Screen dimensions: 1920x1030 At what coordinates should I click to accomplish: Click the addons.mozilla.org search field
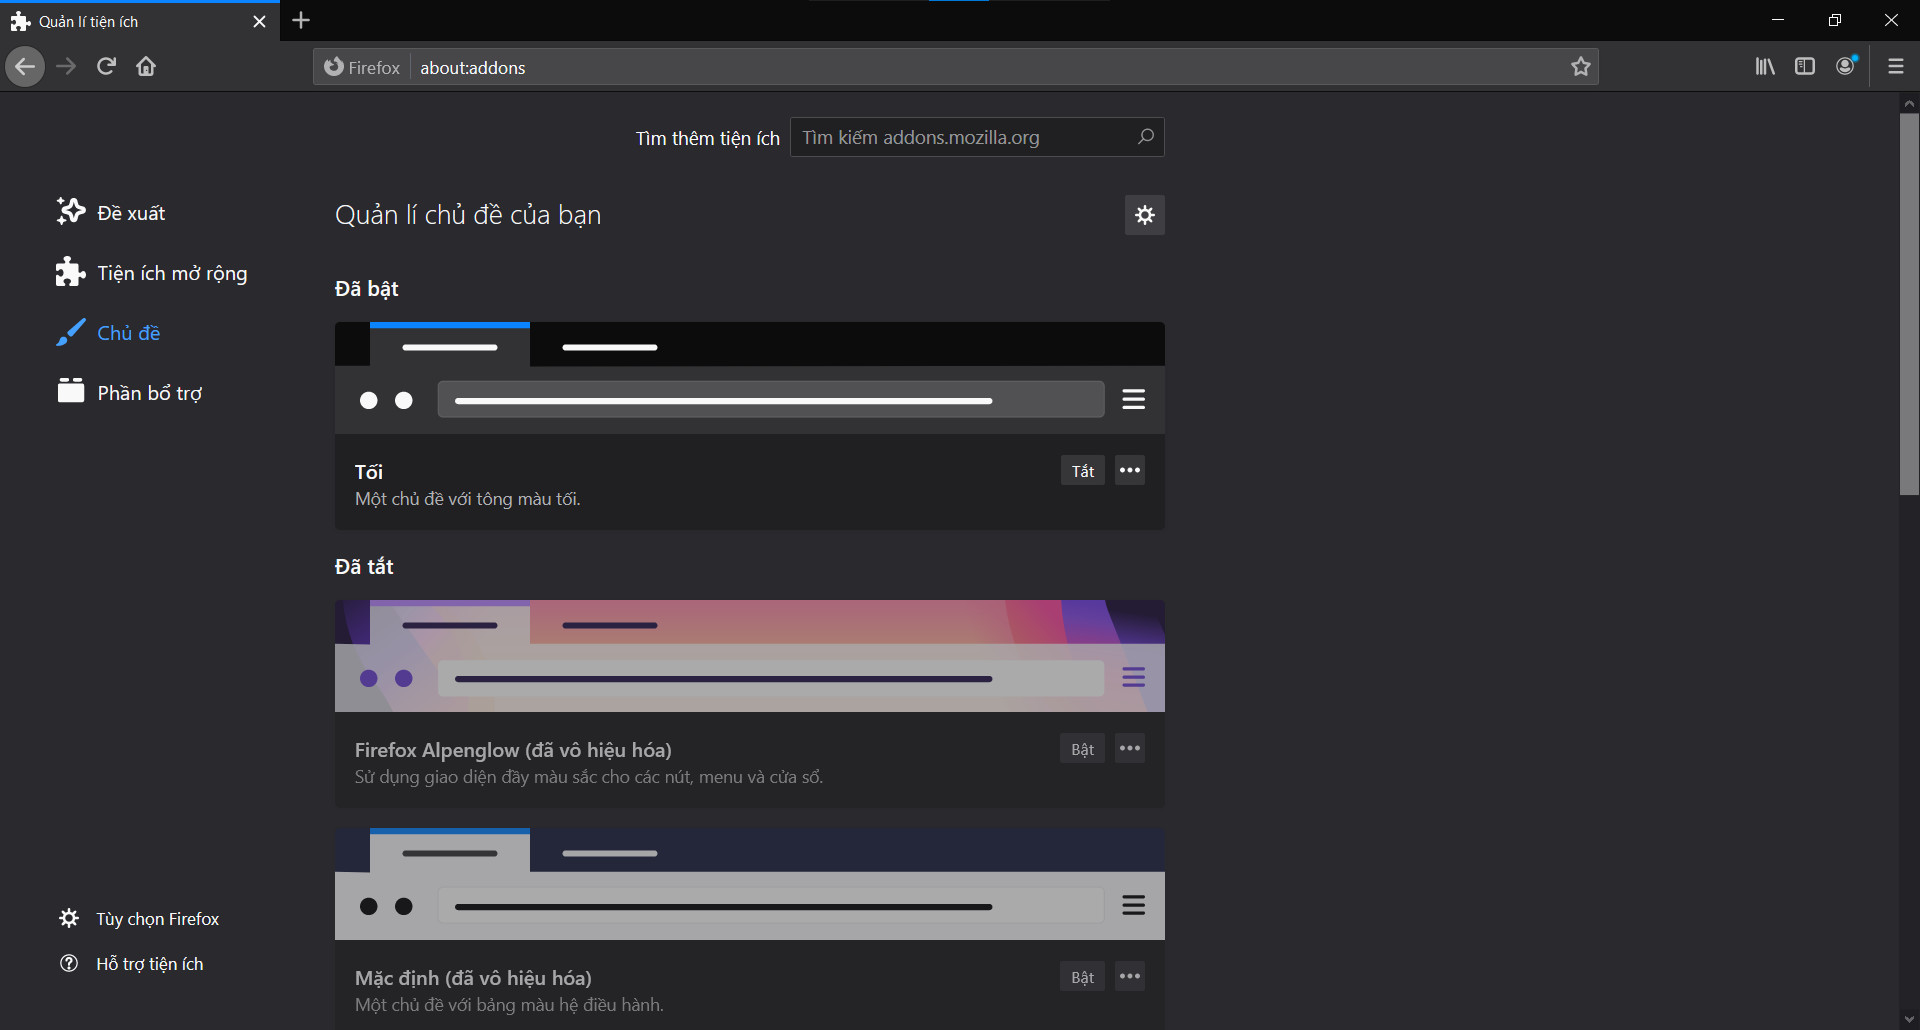pos(965,137)
